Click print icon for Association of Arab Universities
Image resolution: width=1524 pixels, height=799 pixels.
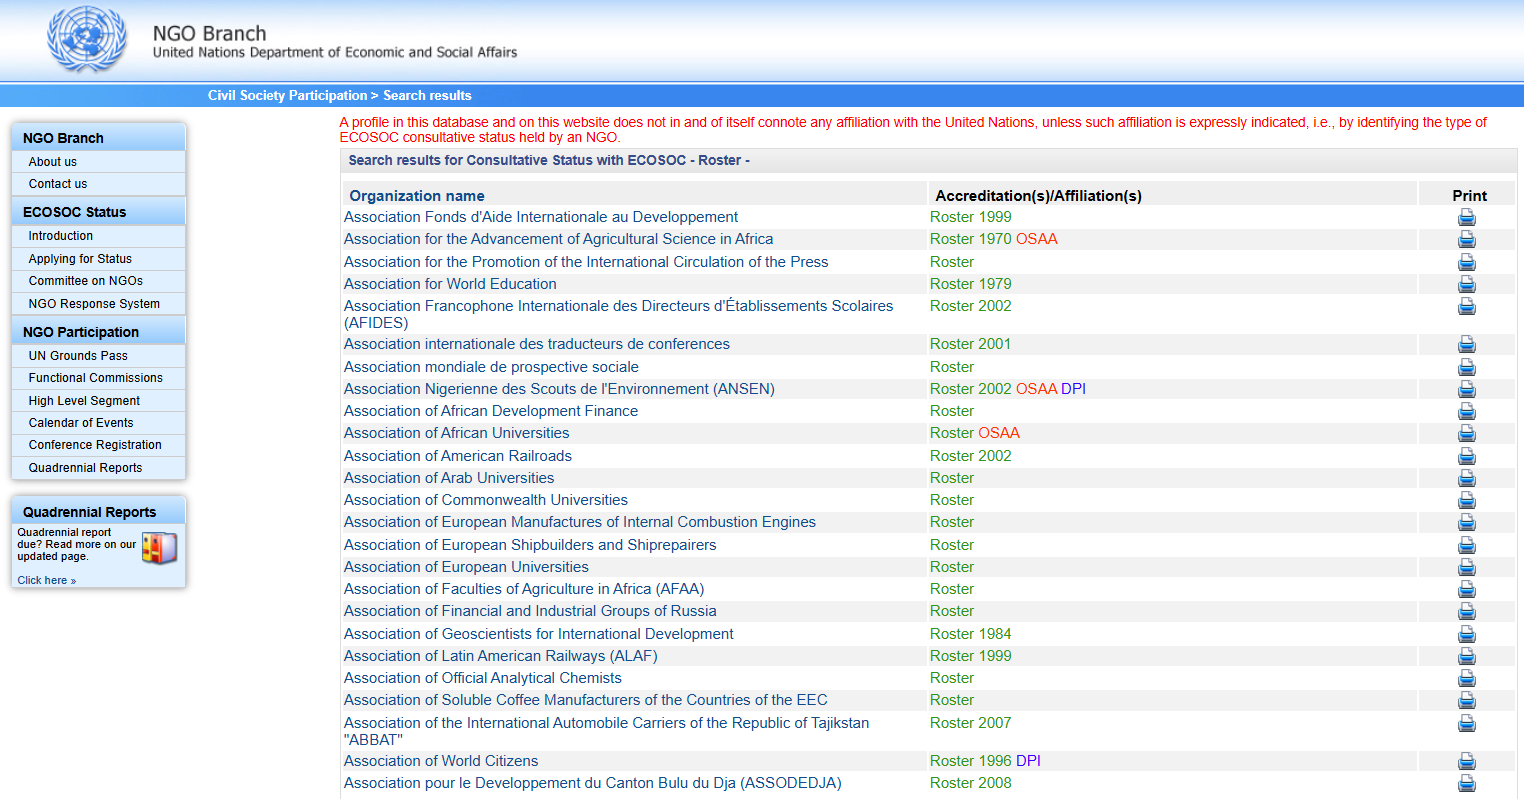coord(1466,478)
